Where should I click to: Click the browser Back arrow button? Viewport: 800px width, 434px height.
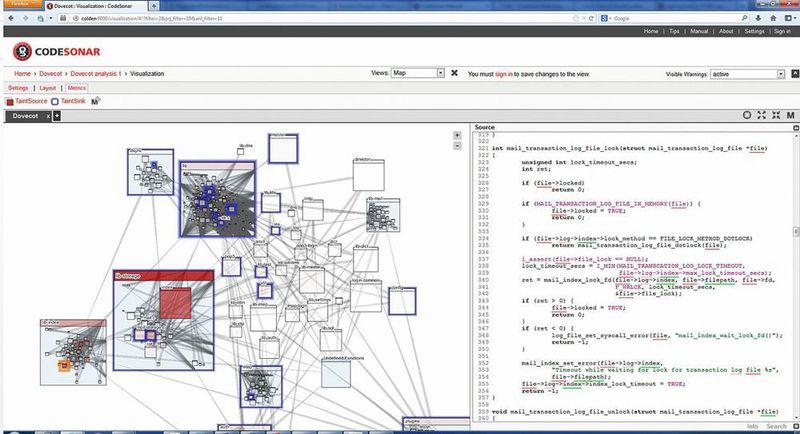(11, 18)
